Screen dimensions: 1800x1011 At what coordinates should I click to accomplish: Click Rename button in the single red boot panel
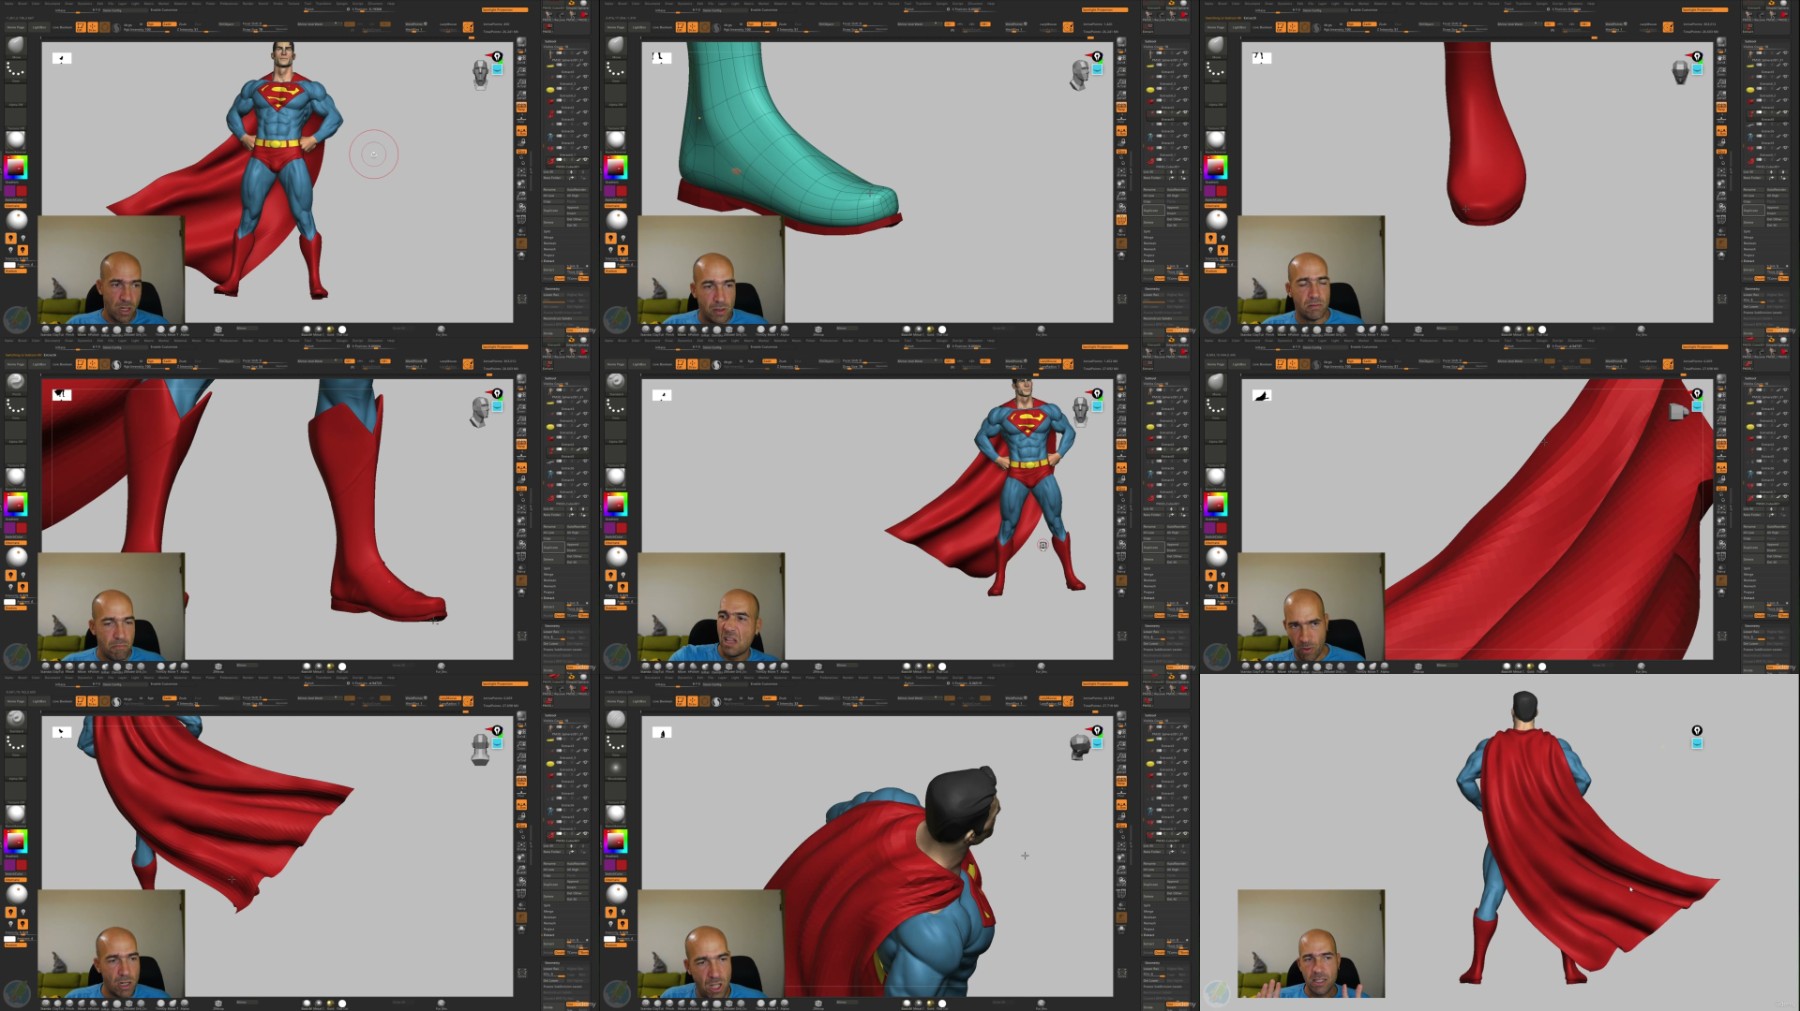[1754, 190]
